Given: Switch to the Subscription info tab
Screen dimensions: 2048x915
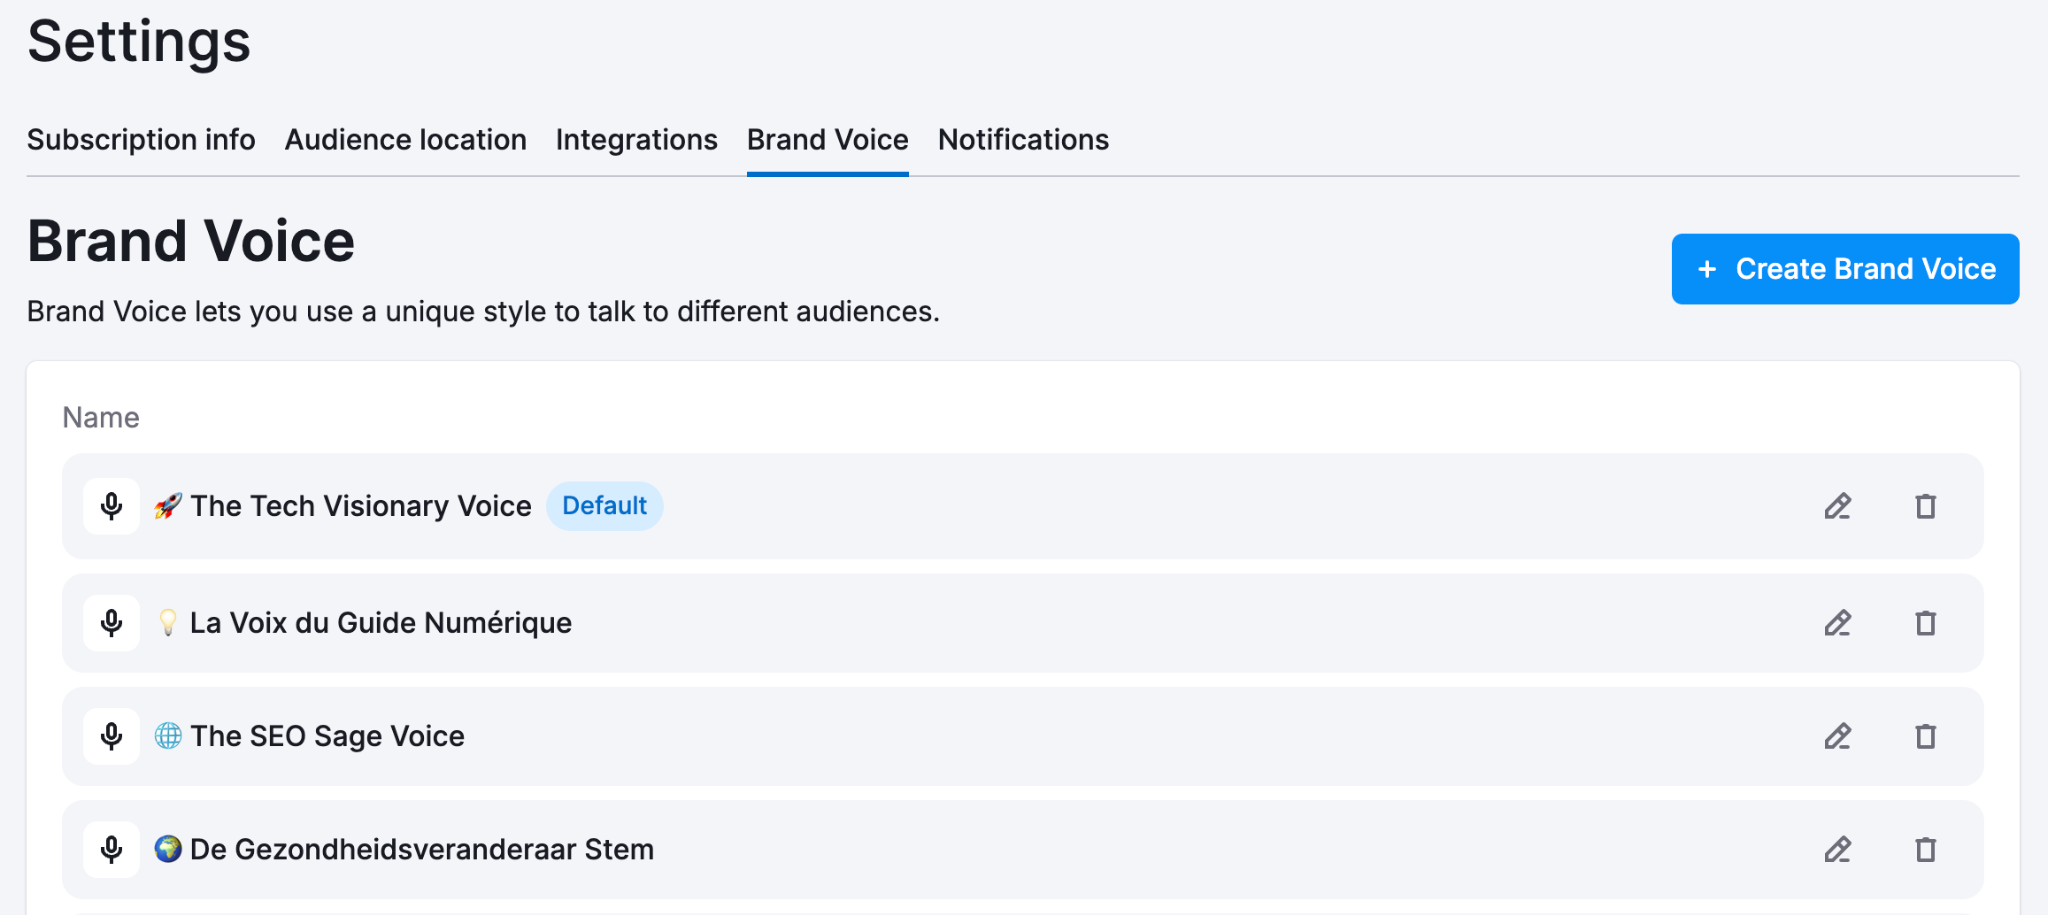Looking at the screenshot, I should click(141, 140).
